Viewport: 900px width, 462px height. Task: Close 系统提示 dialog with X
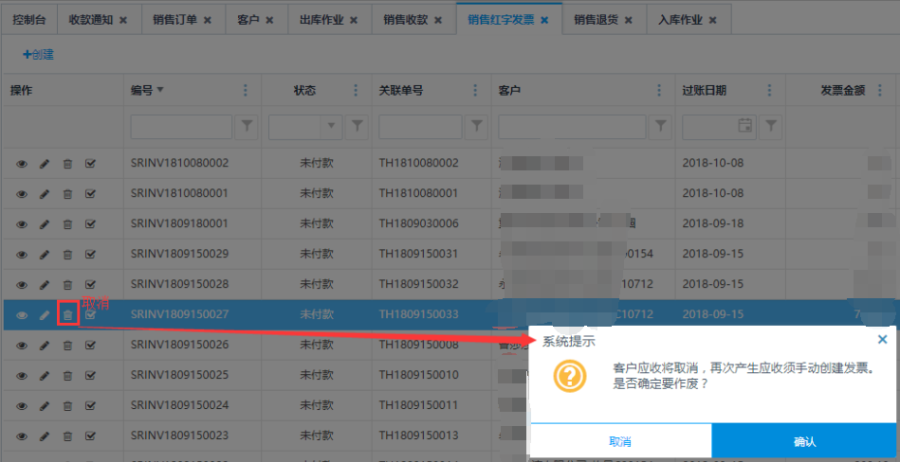(x=882, y=340)
